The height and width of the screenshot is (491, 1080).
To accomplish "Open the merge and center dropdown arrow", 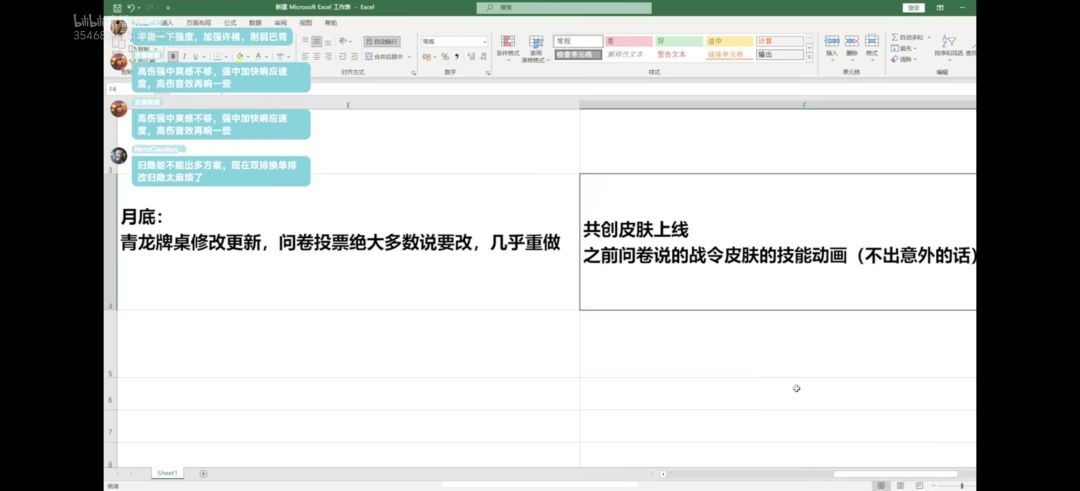I will pos(409,56).
